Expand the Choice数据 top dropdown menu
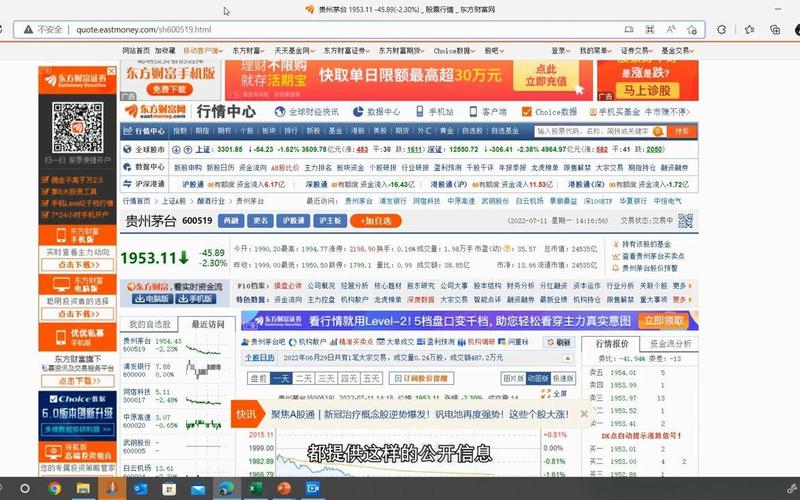The image size is (800, 500). coord(454,51)
